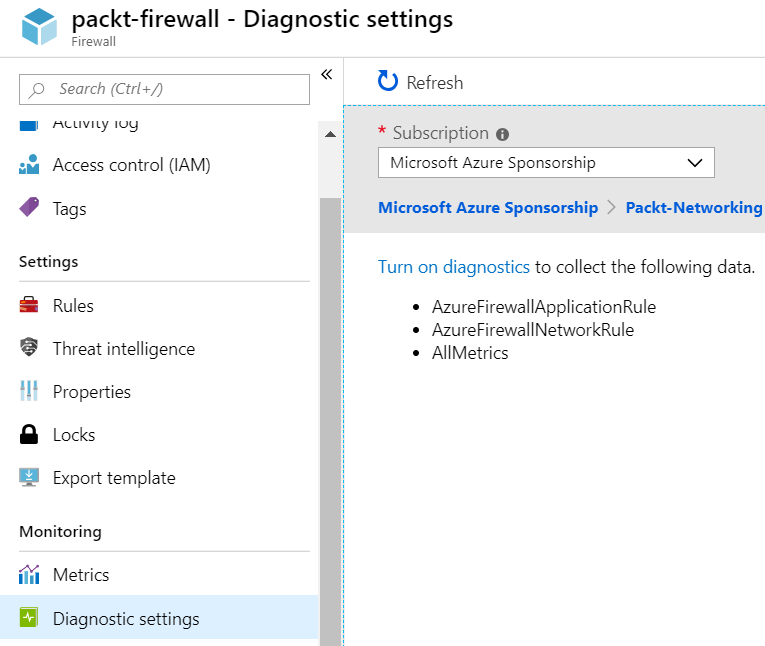Open the Activity log menu item
This screenshot has height=646, width=765.
tap(95, 124)
